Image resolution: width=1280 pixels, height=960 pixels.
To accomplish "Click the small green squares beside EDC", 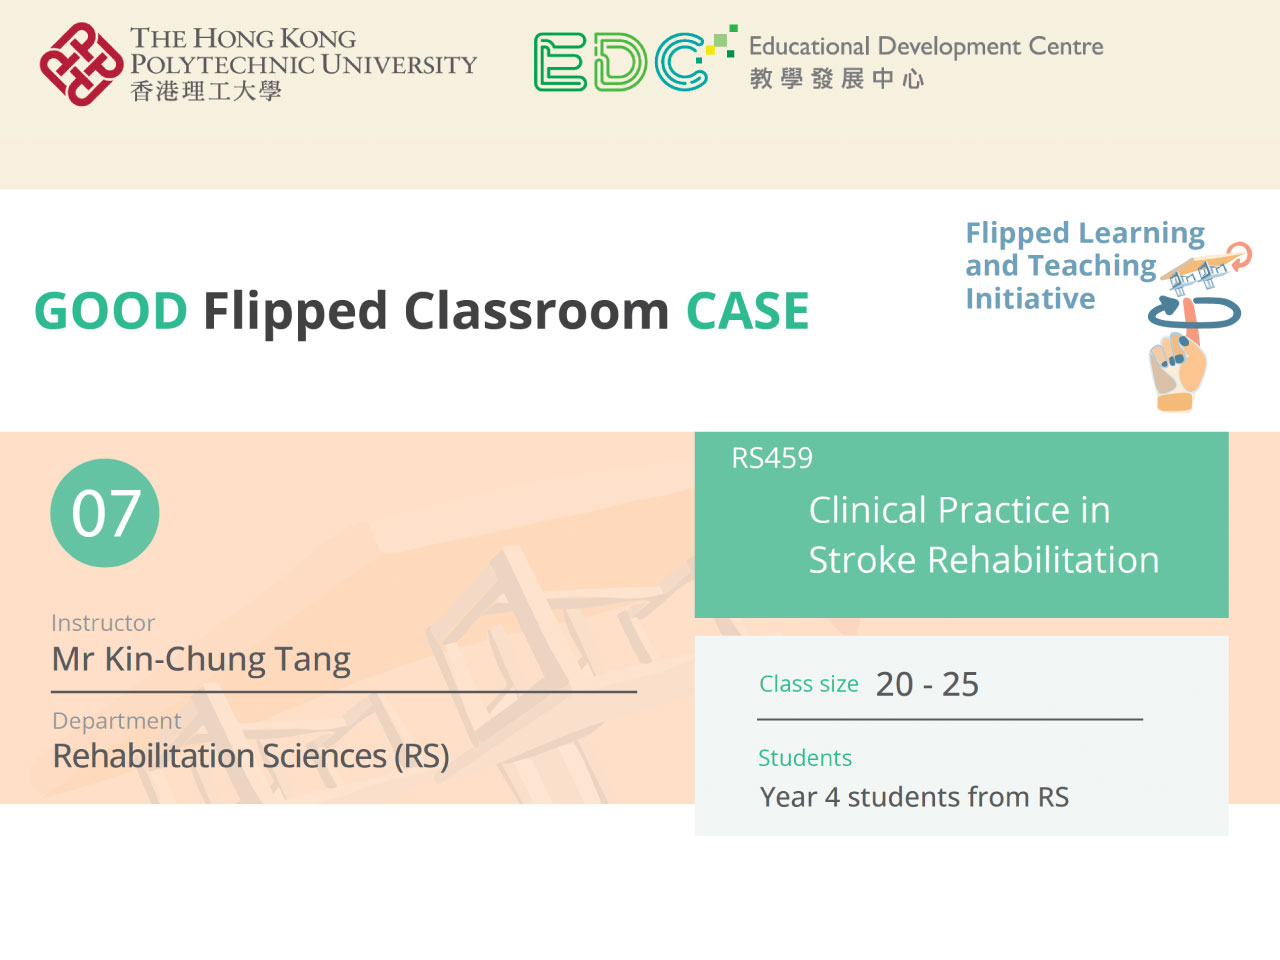I will (722, 41).
